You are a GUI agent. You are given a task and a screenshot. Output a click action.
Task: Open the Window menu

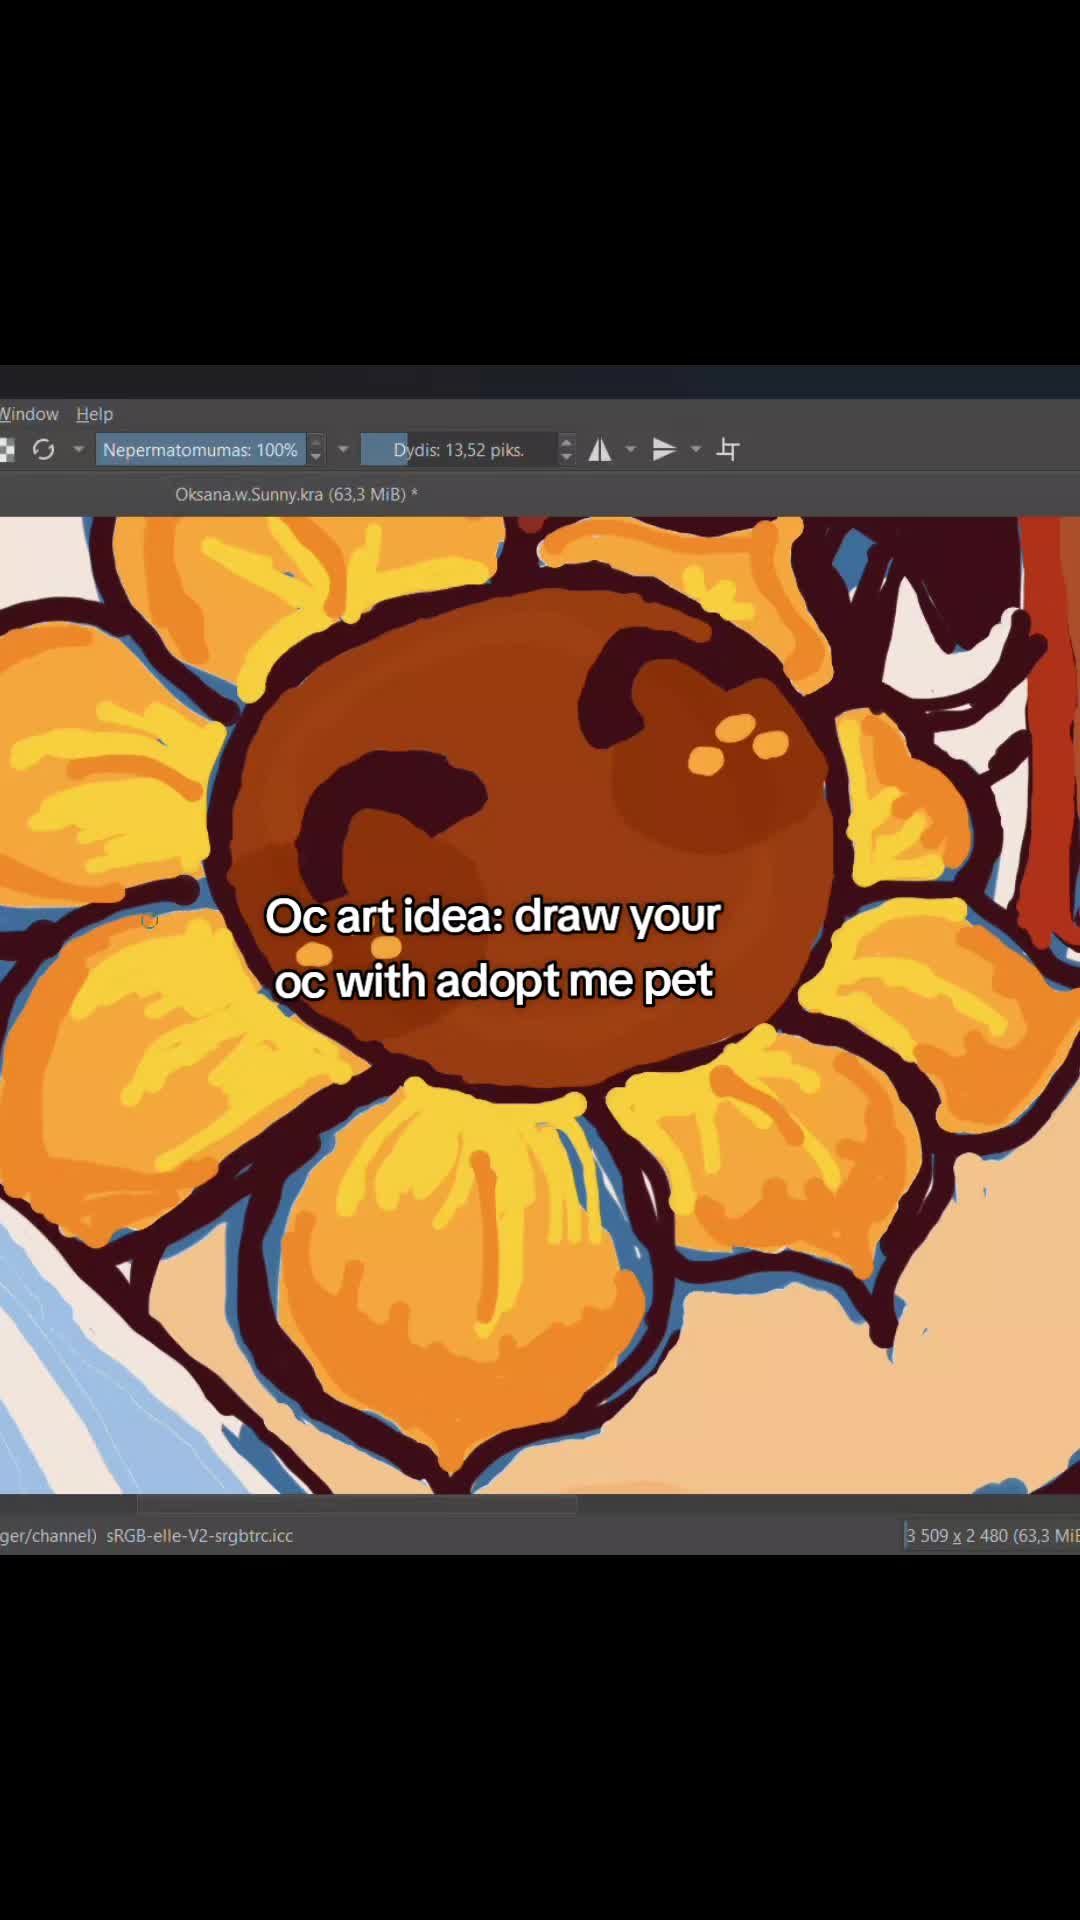tap(29, 414)
